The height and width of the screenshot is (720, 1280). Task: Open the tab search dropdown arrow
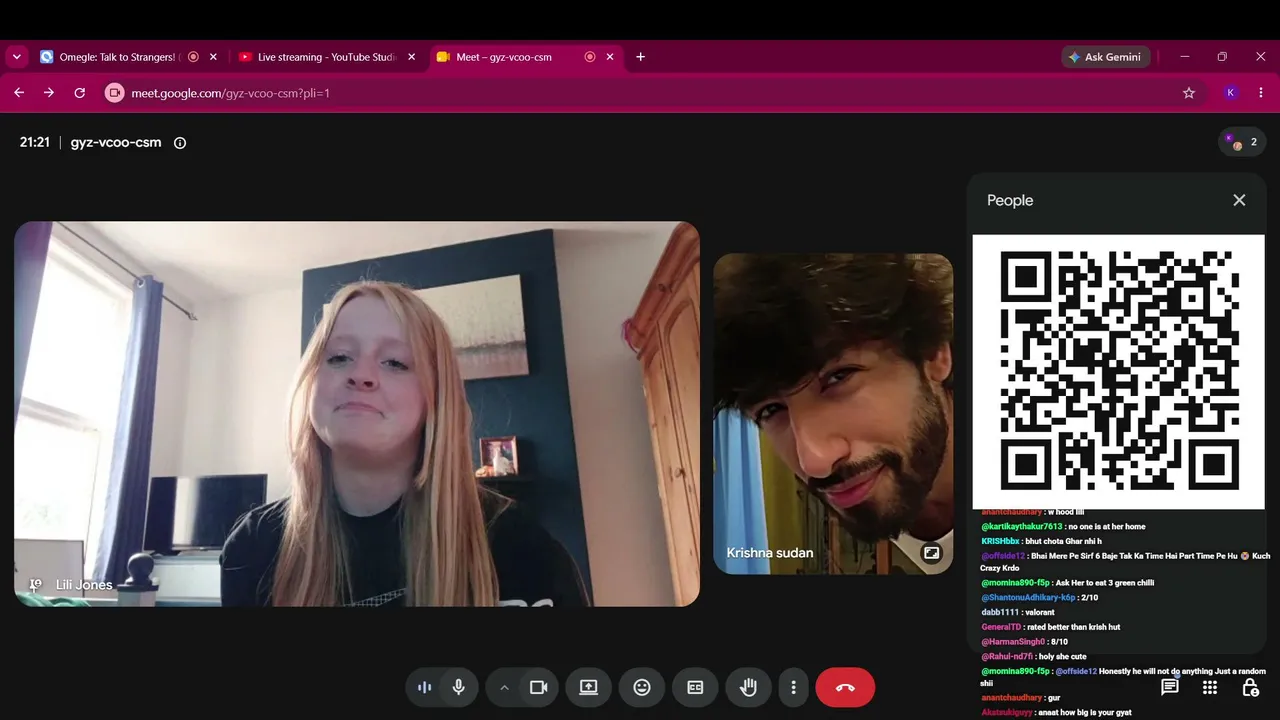pos(17,57)
